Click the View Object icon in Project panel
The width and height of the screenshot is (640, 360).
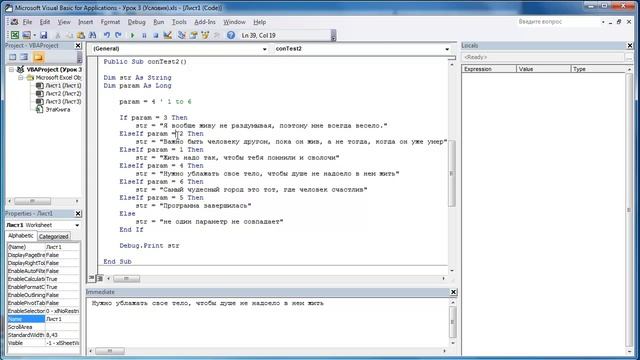point(24,57)
